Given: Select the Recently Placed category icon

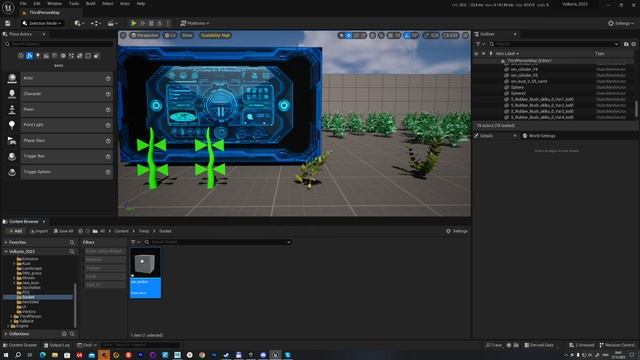Looking at the screenshot, I should click(x=21, y=56).
